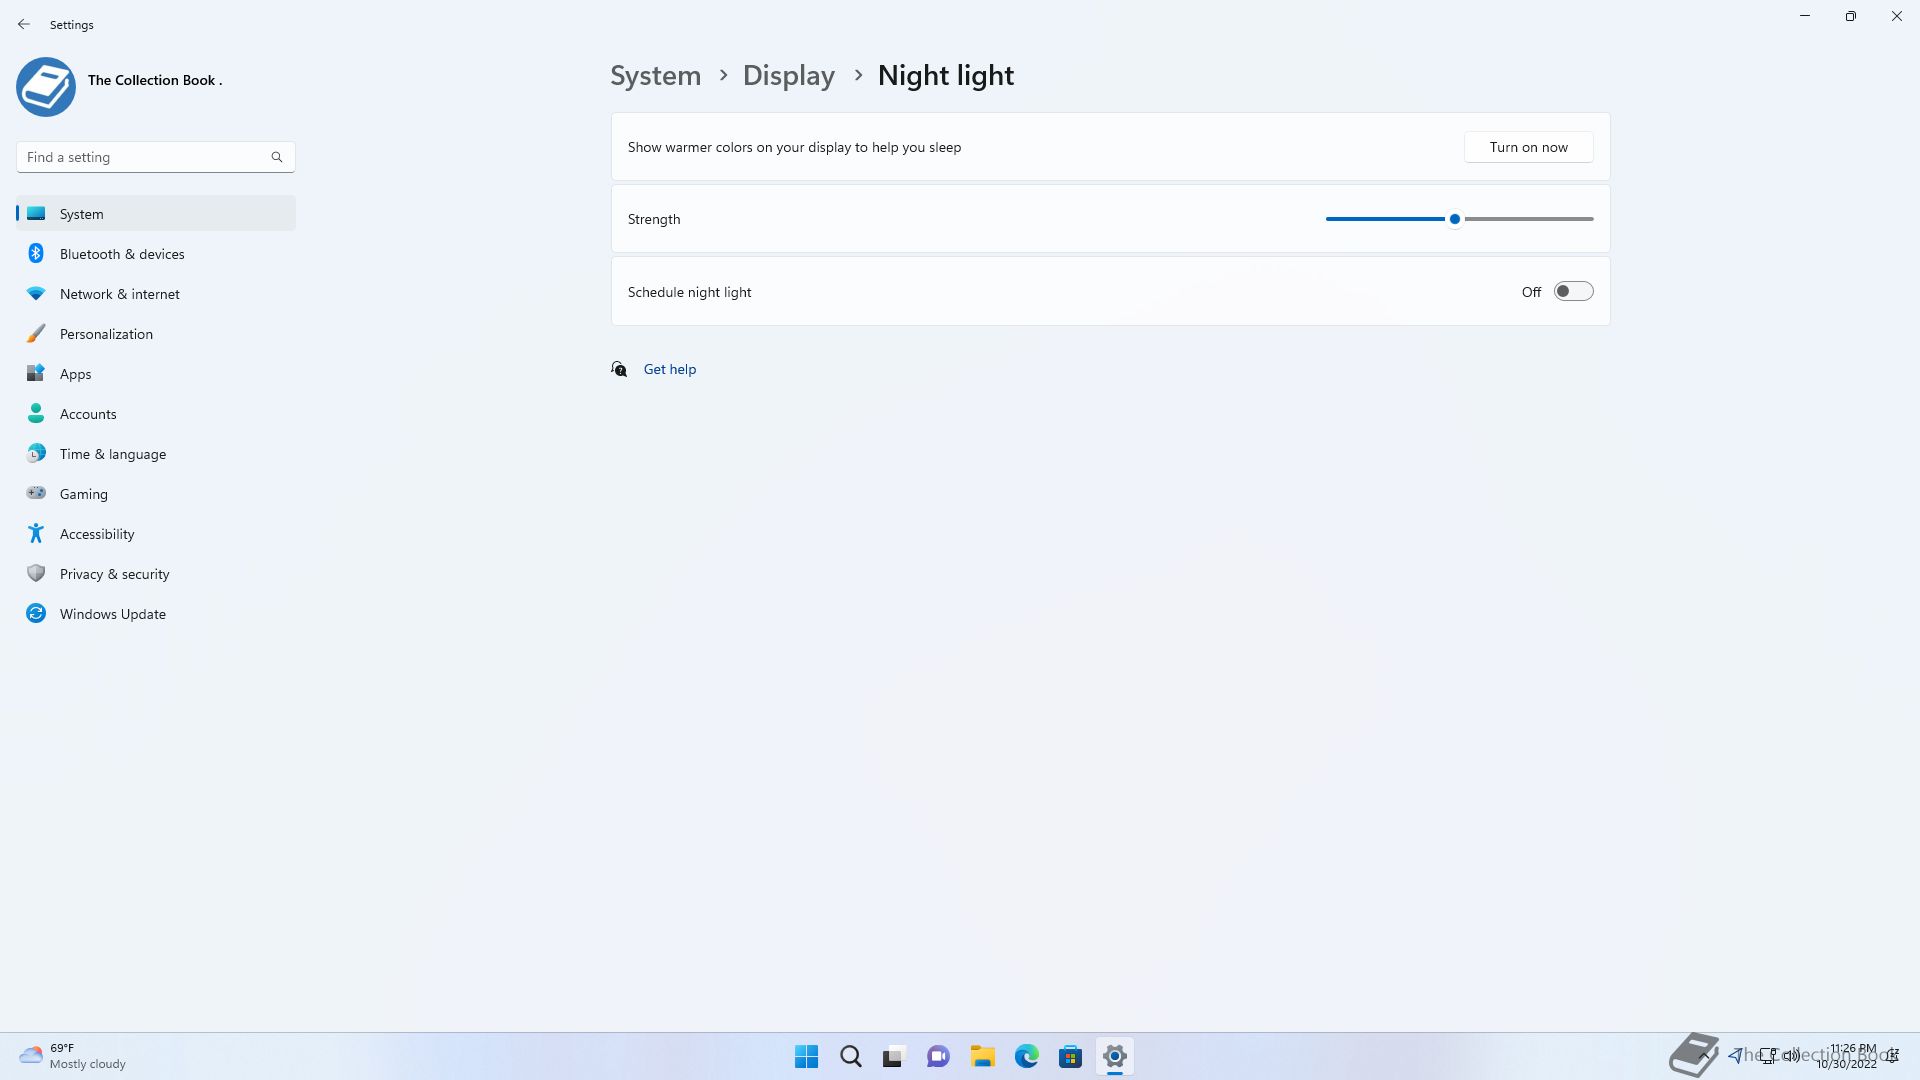Open Apps settings
Screen dimensions: 1920x1080
[156, 373]
